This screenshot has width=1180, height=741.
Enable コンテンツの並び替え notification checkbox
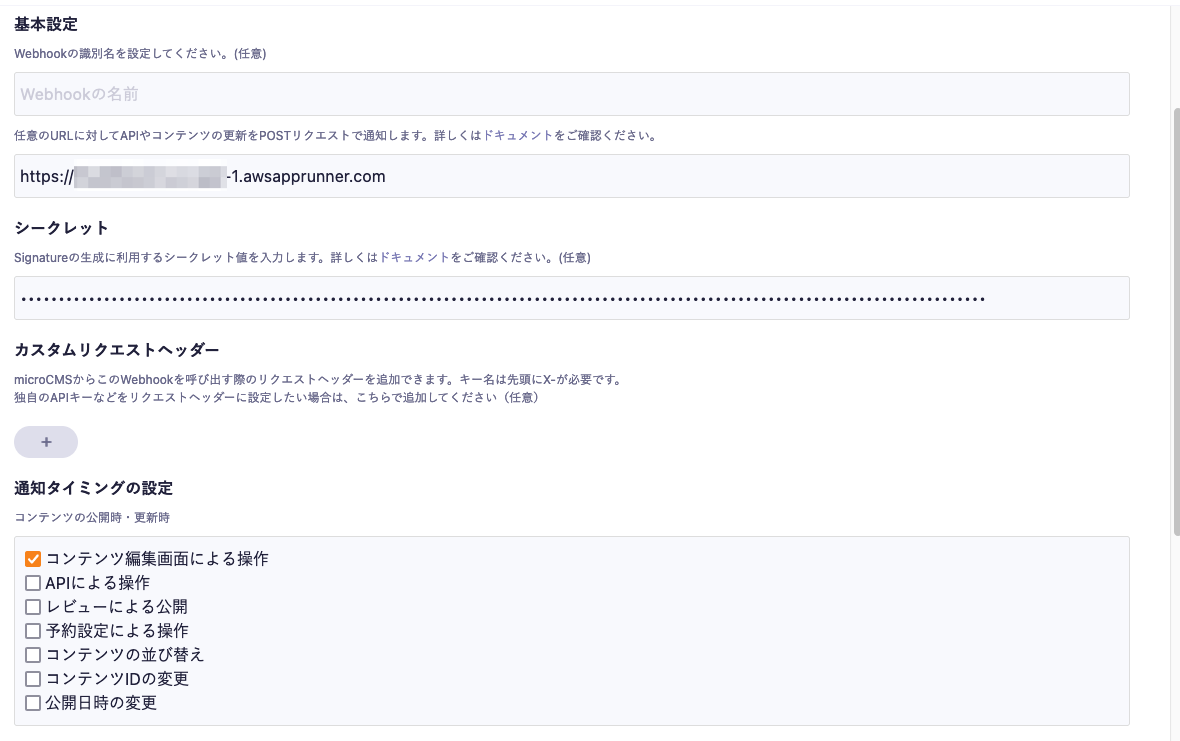(x=33, y=655)
